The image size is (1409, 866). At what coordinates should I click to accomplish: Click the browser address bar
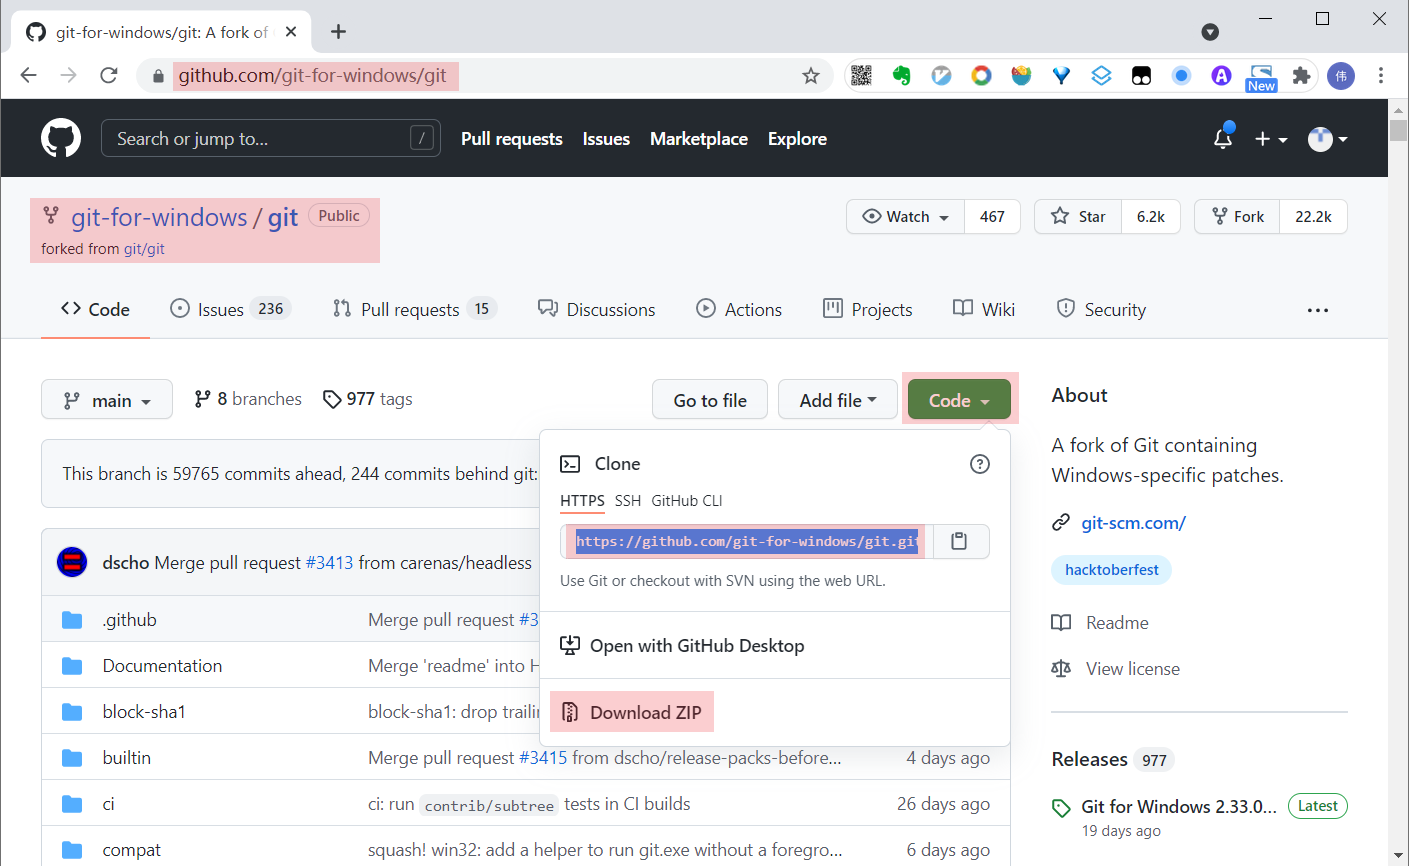pyautogui.click(x=485, y=76)
